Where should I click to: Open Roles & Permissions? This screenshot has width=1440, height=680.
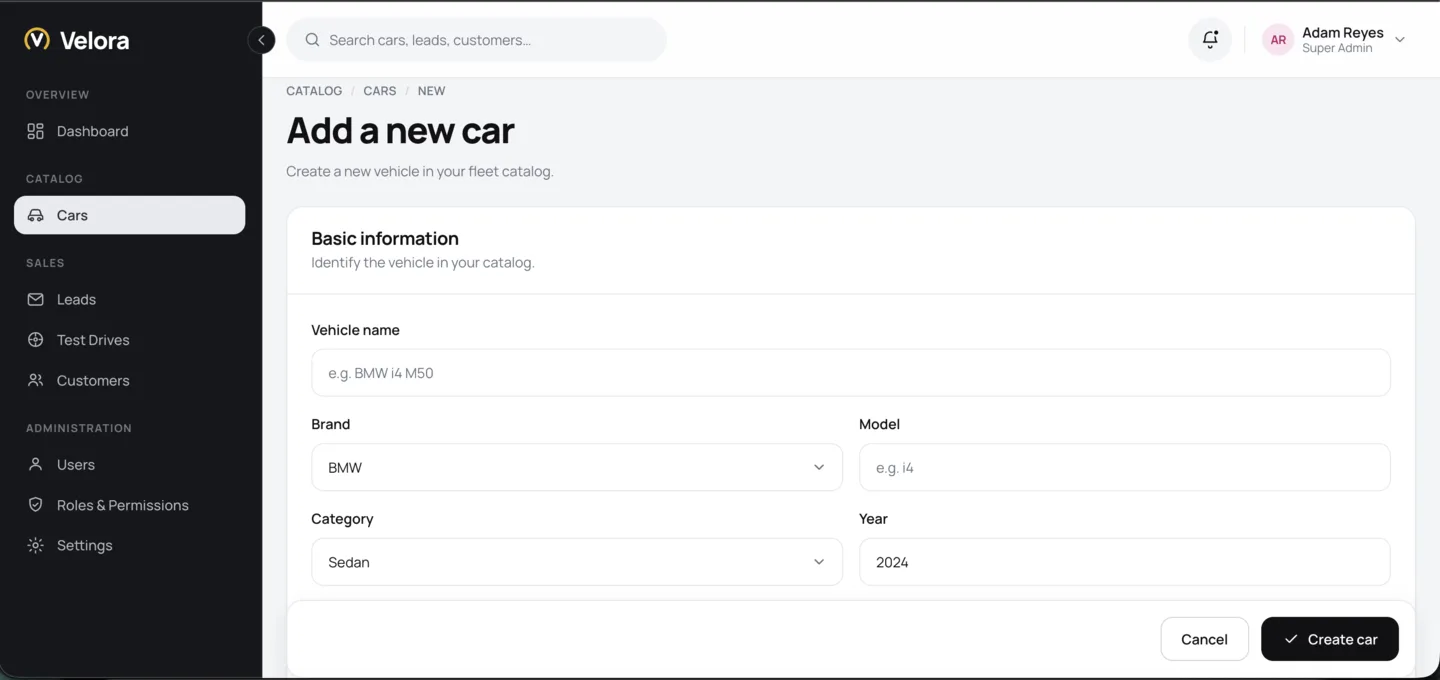click(x=130, y=505)
